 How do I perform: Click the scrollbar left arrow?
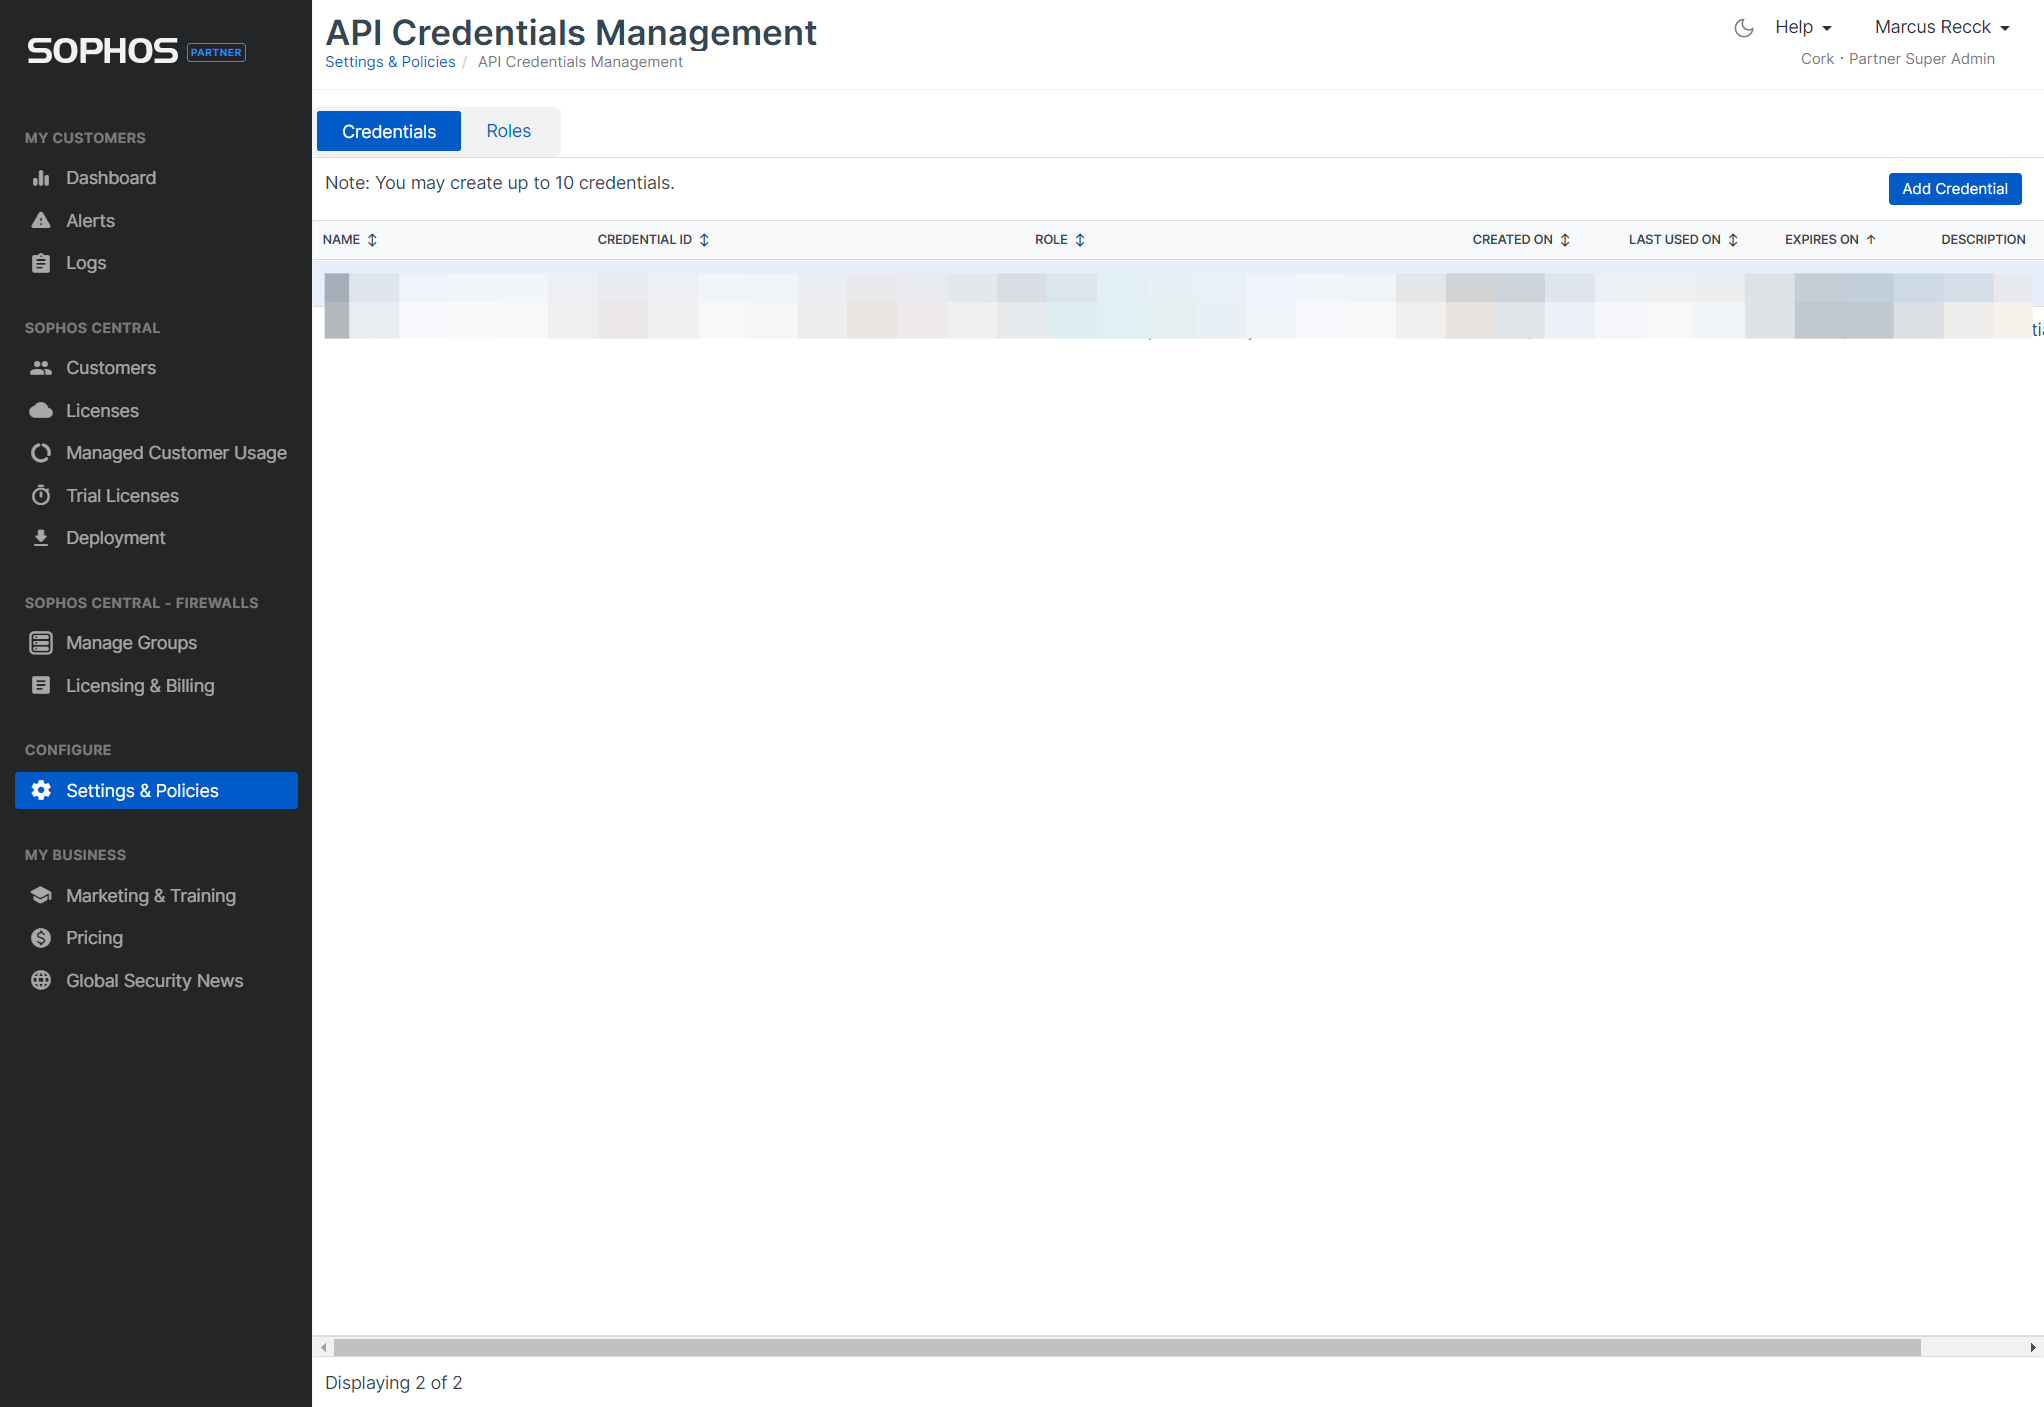point(323,1347)
